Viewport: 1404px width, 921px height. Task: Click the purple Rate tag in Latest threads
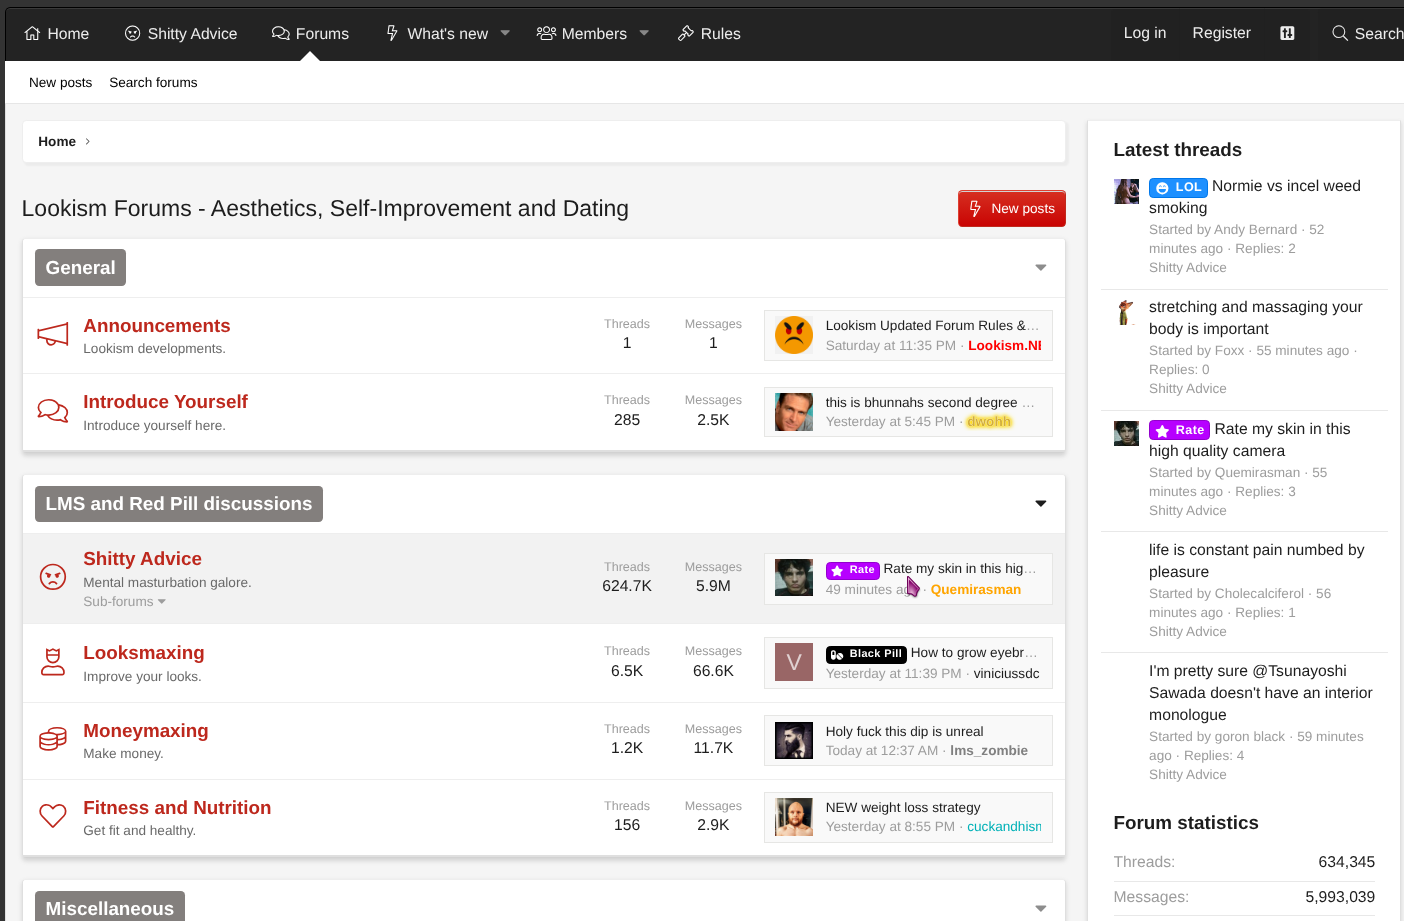pos(1180,430)
